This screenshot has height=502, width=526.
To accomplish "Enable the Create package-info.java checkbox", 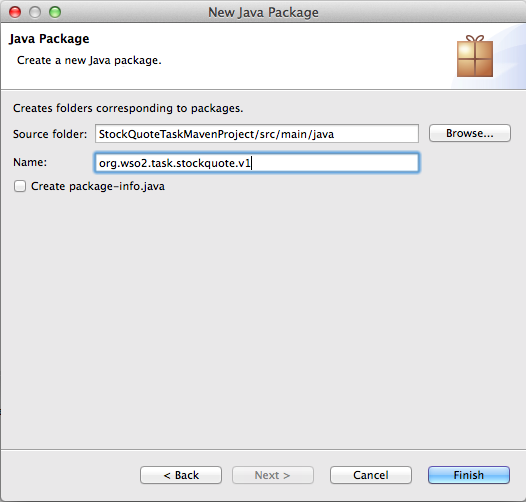I will 20,186.
